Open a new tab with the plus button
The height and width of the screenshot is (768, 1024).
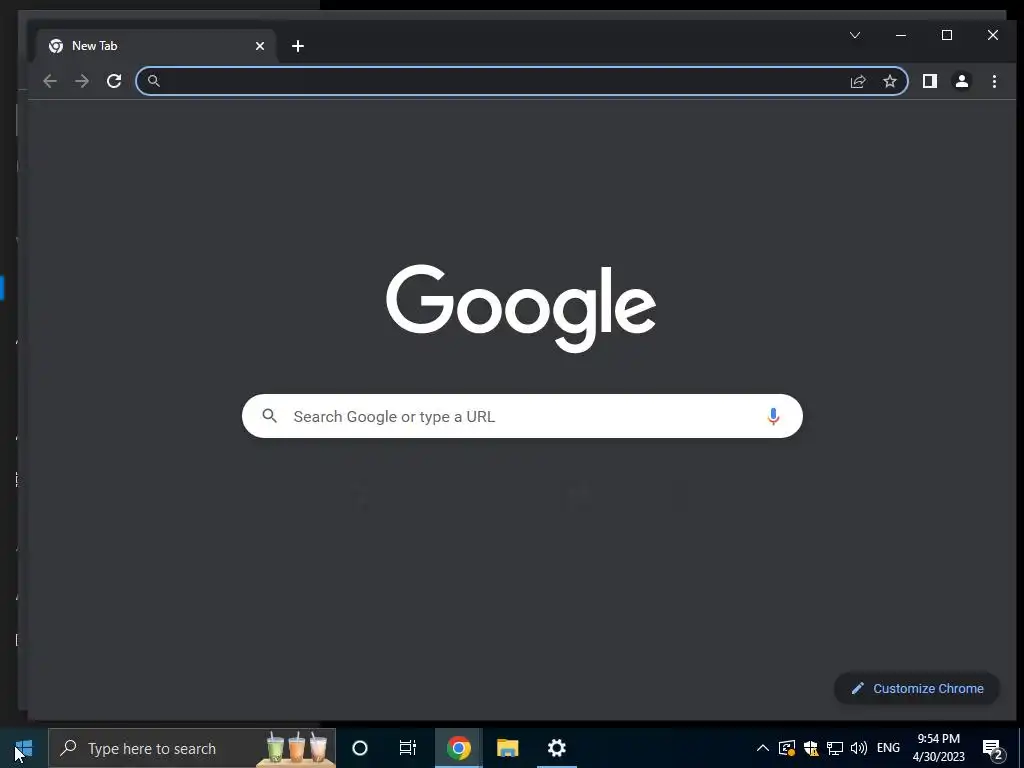(298, 46)
